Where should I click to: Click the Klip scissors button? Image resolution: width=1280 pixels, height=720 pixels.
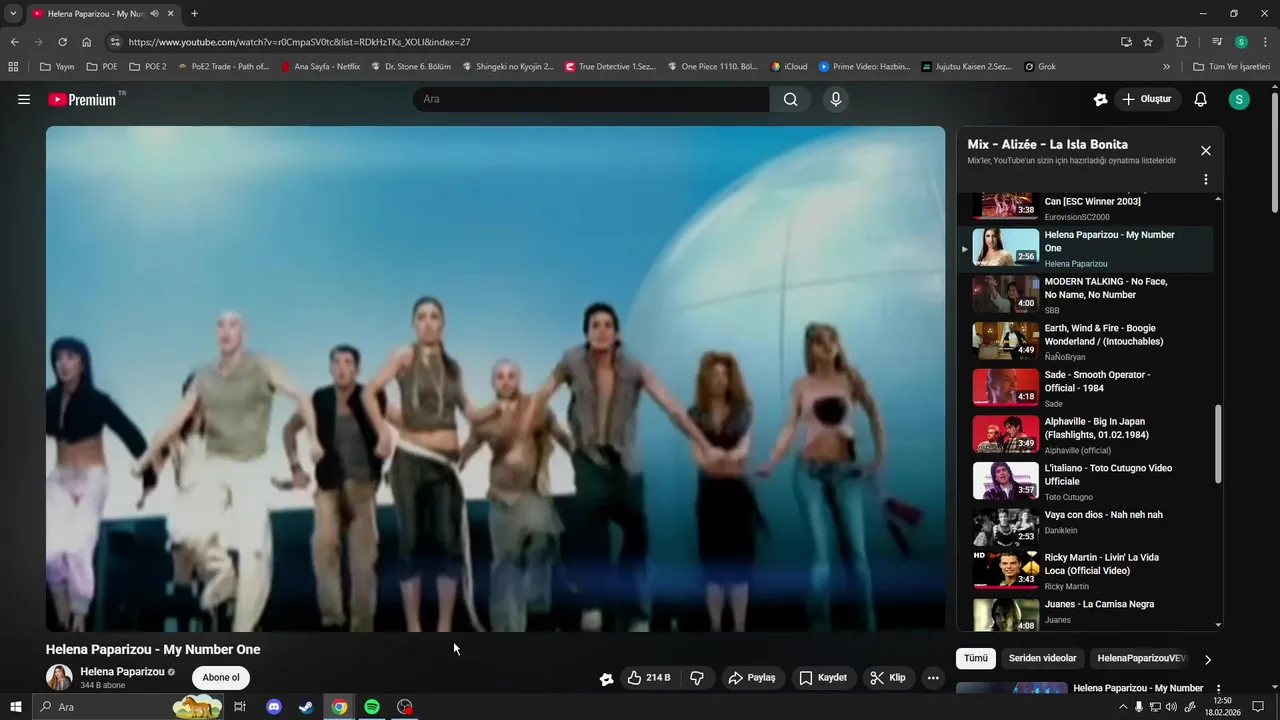point(888,678)
